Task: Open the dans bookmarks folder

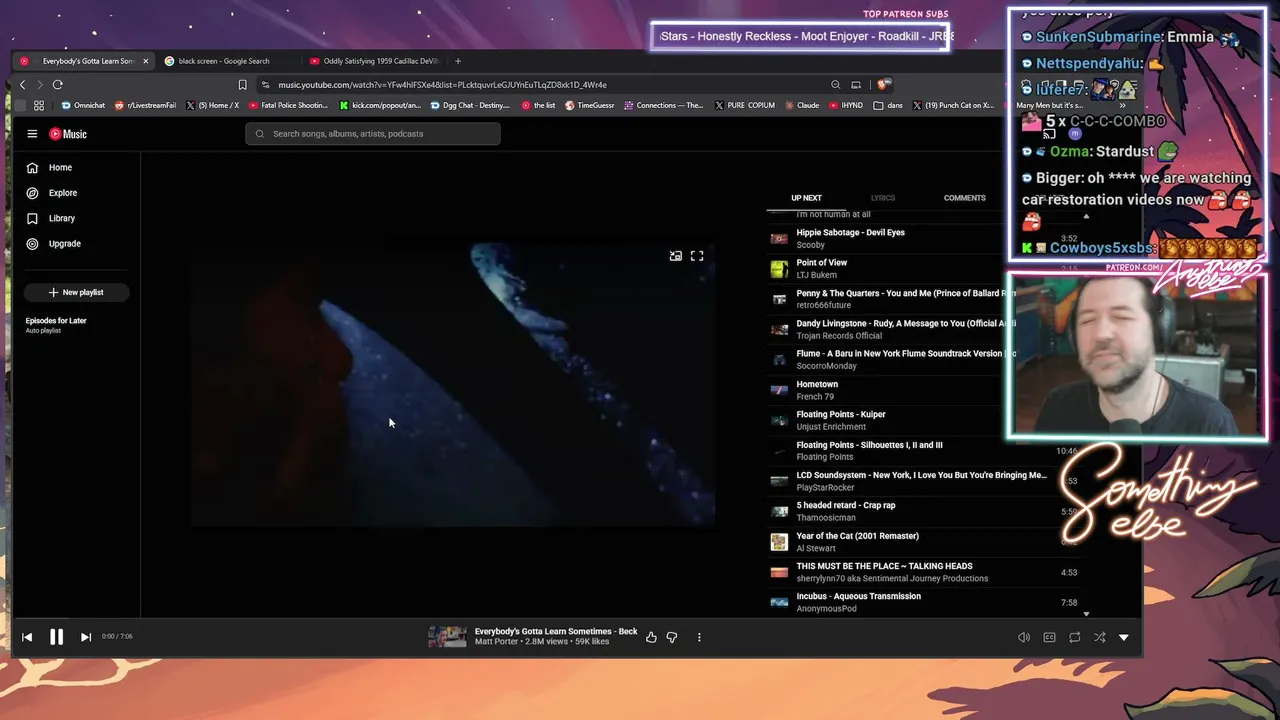Action: 889,105
